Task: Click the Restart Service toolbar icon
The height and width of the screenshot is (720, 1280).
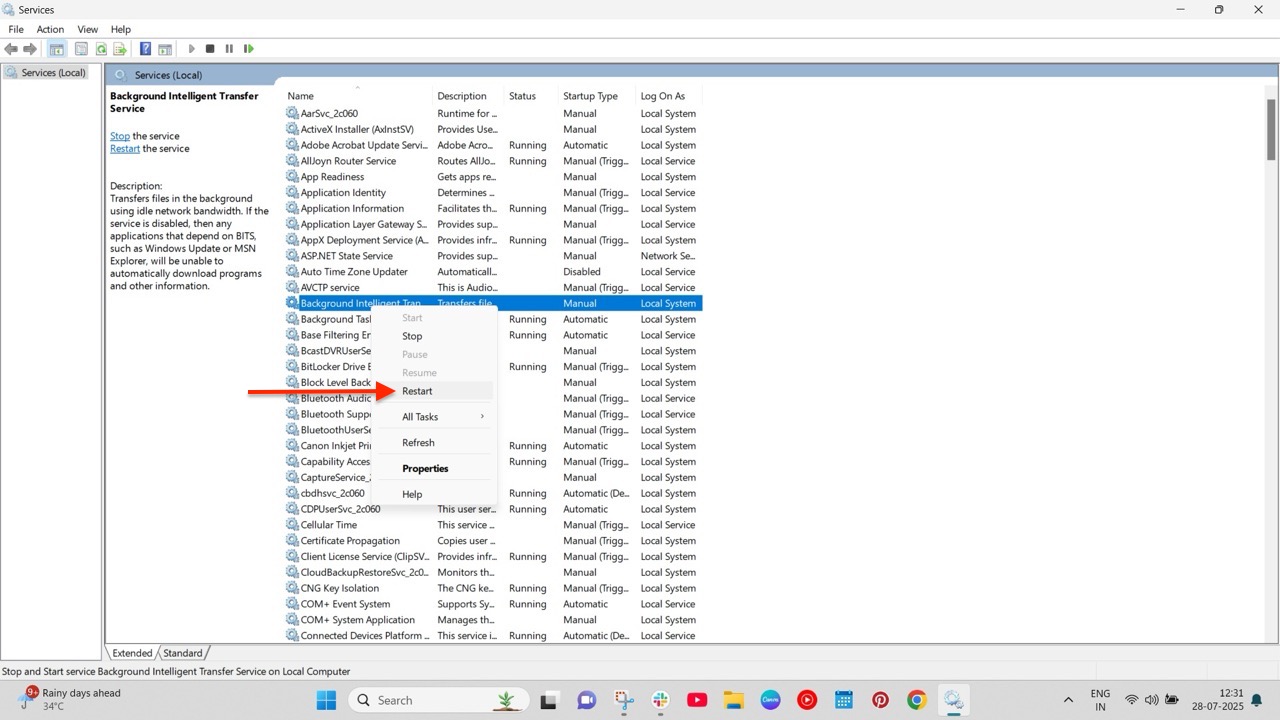Action: click(x=248, y=48)
